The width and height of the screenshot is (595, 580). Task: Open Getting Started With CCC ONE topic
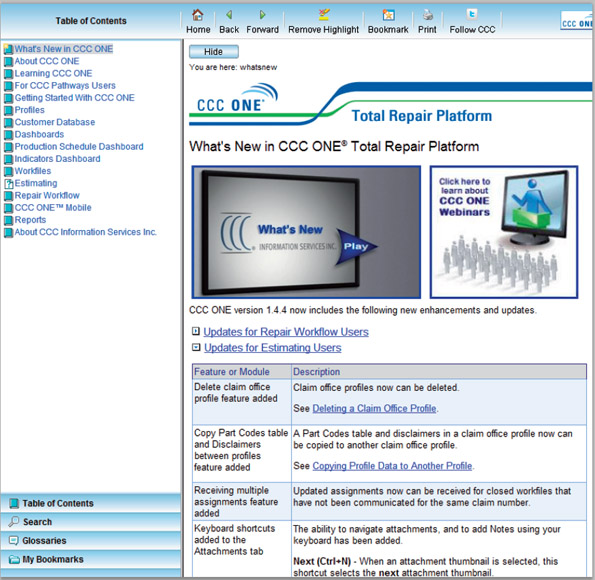pos(74,98)
